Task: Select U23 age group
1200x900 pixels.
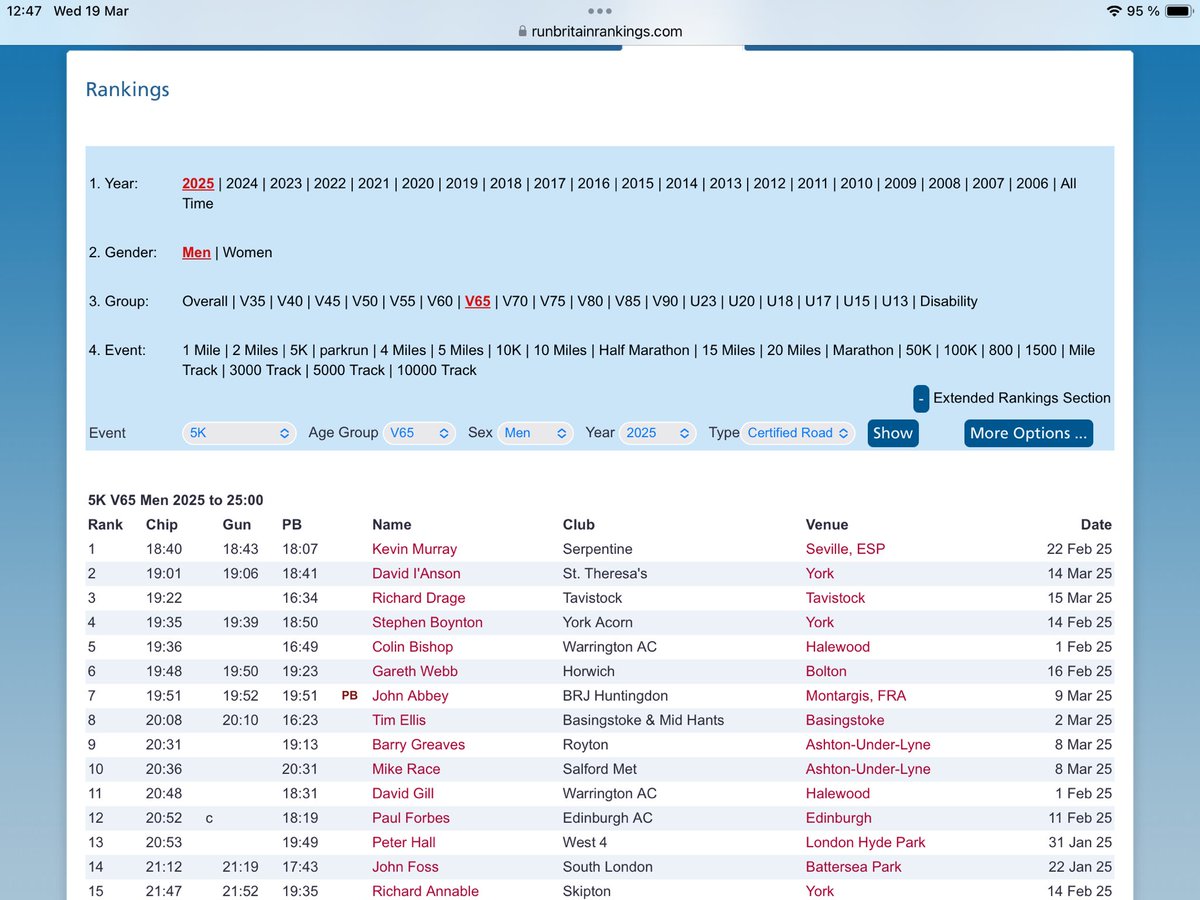Action: pos(703,301)
